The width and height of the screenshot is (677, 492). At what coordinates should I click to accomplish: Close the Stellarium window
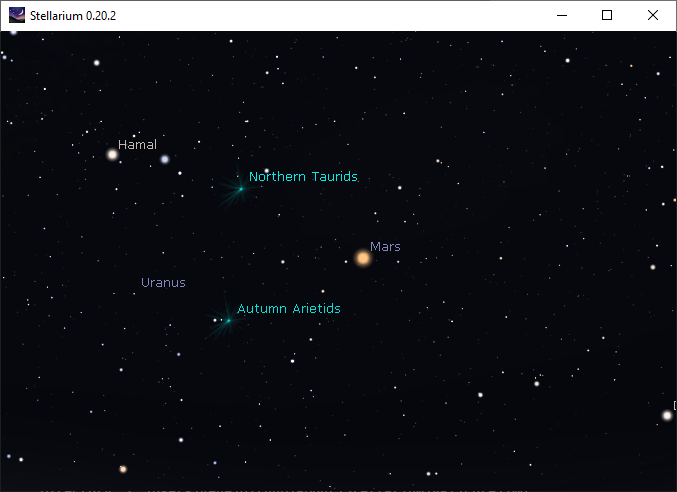pyautogui.click(x=653, y=15)
